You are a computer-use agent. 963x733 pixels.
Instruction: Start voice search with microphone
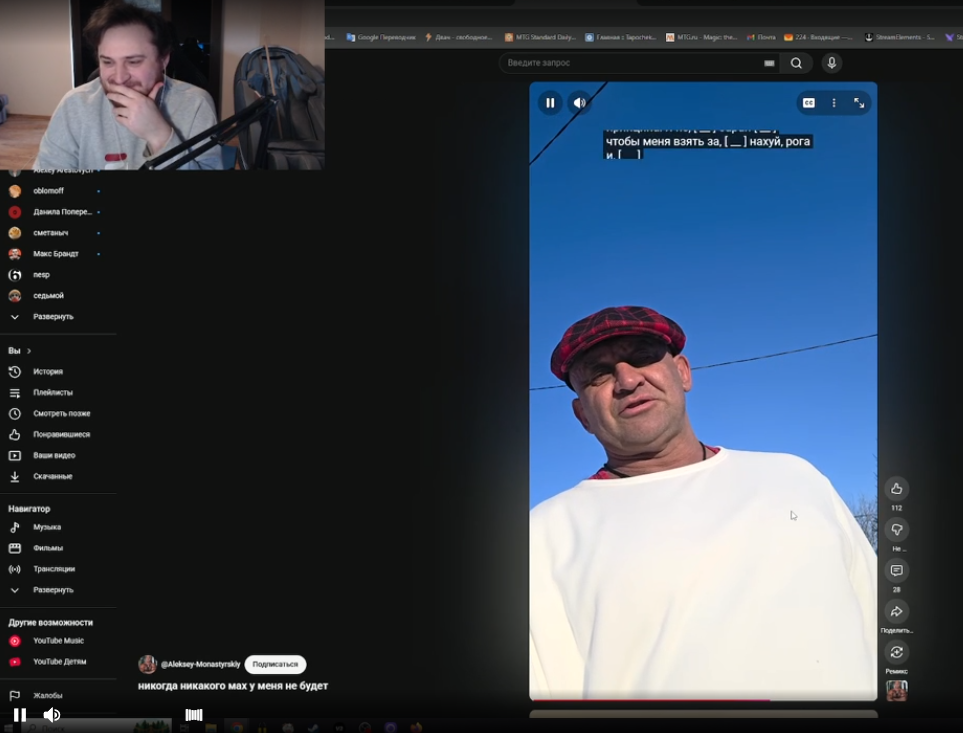[x=832, y=63]
